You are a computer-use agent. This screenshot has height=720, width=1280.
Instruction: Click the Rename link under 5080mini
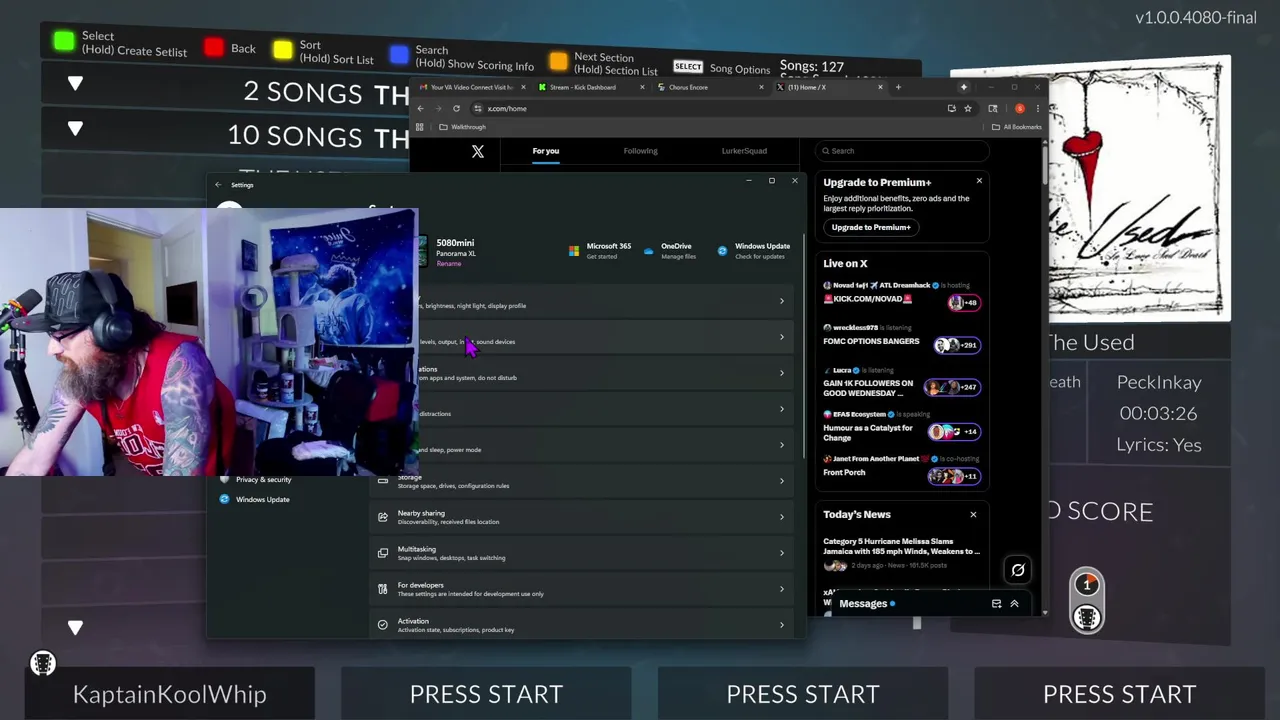(449, 264)
